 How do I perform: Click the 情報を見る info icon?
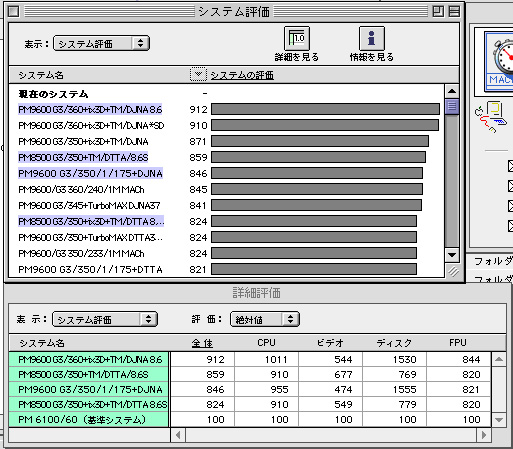click(x=372, y=38)
